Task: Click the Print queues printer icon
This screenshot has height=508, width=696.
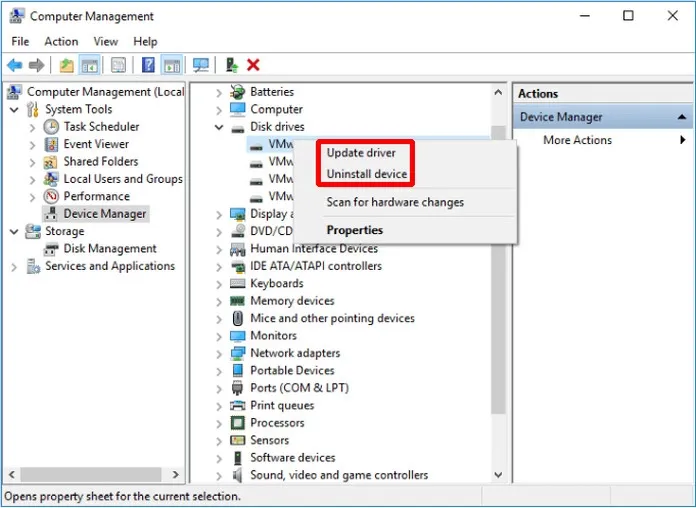Action: coord(237,405)
